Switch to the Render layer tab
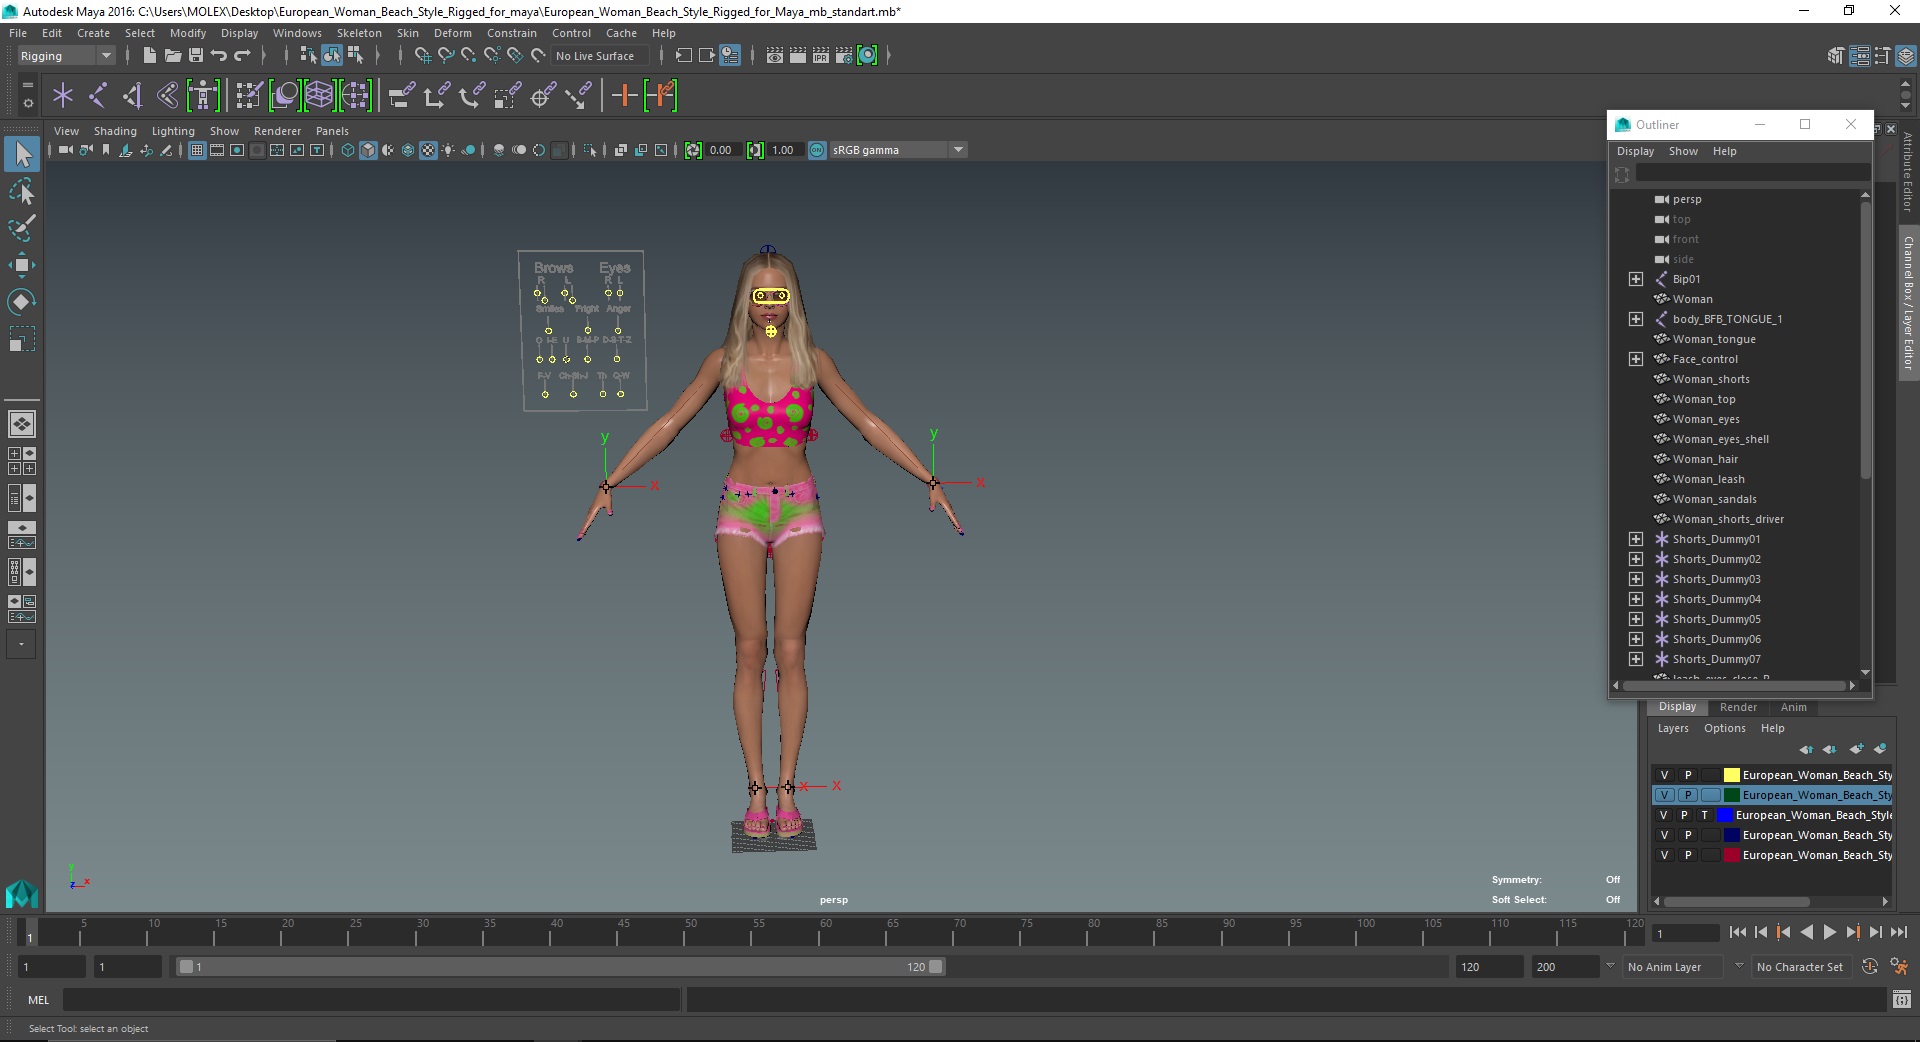Viewport: 1920px width, 1042px height. [1738, 707]
